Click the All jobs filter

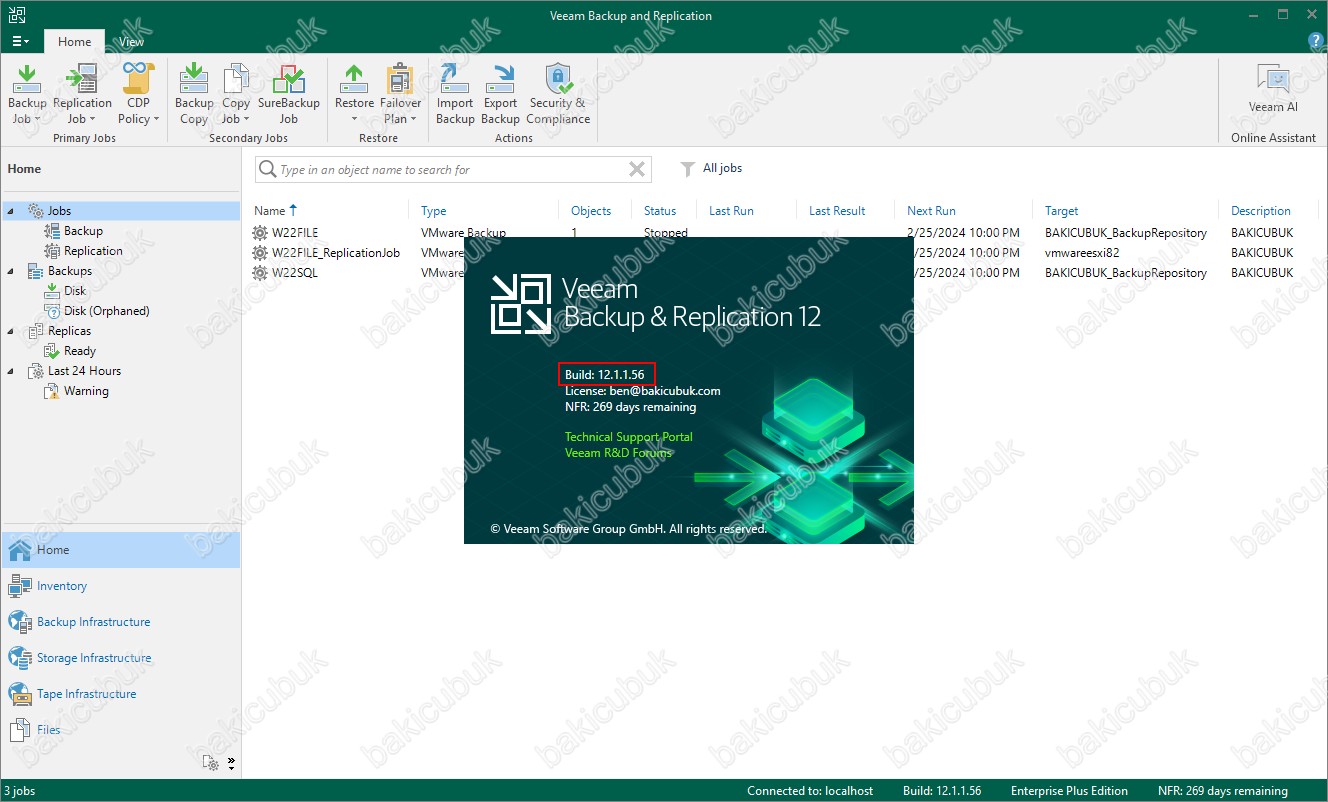click(711, 168)
